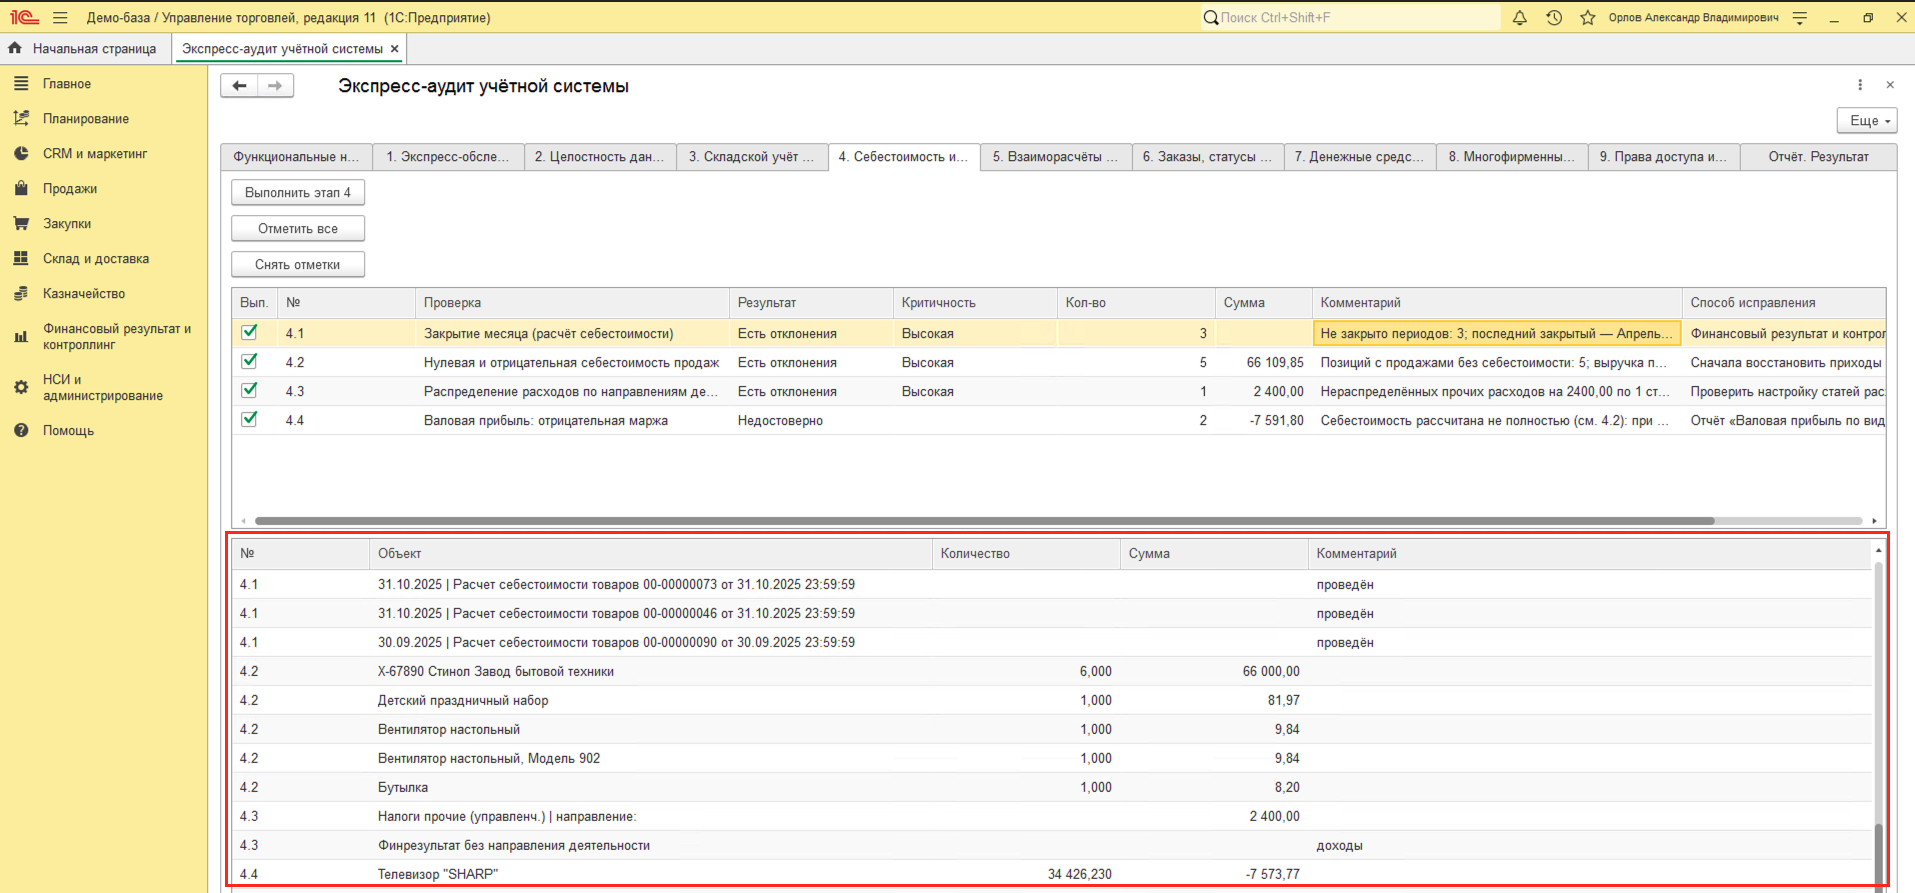Click the Объект column header in details table

pyautogui.click(x=650, y=554)
